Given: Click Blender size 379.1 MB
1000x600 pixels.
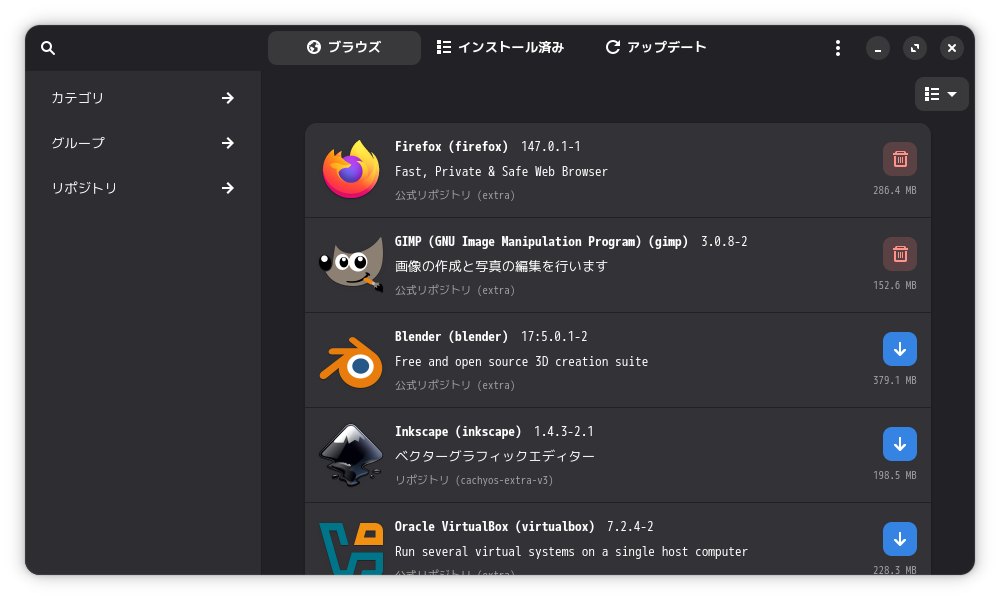Looking at the screenshot, I should click(894, 380).
